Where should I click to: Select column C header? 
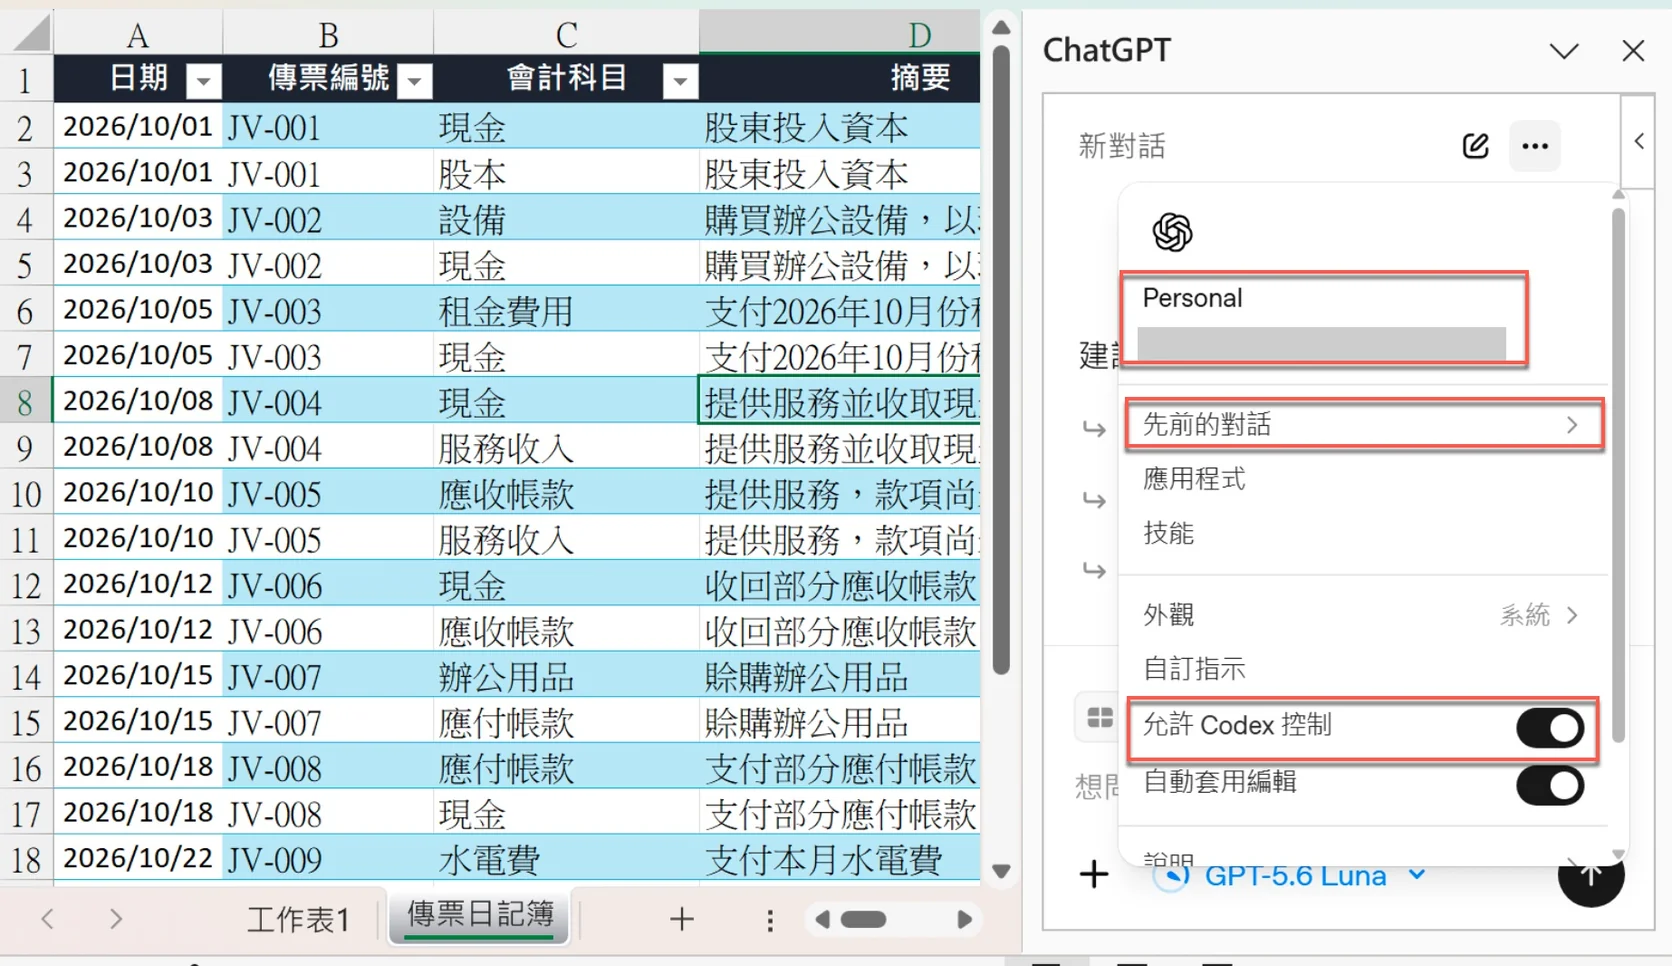[x=566, y=33]
